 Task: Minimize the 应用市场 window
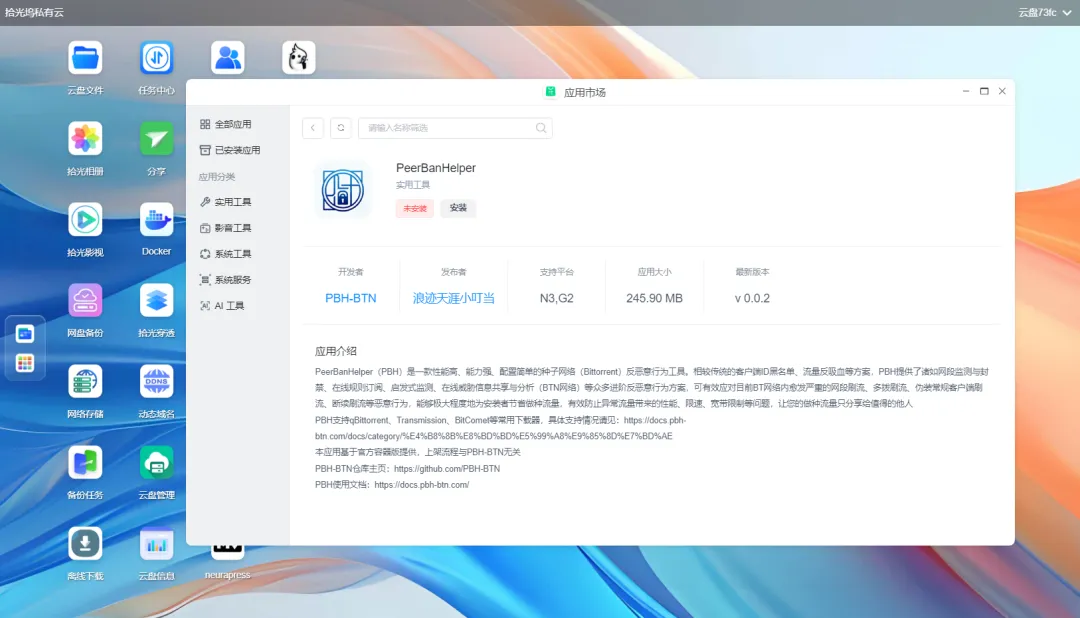click(x=966, y=91)
